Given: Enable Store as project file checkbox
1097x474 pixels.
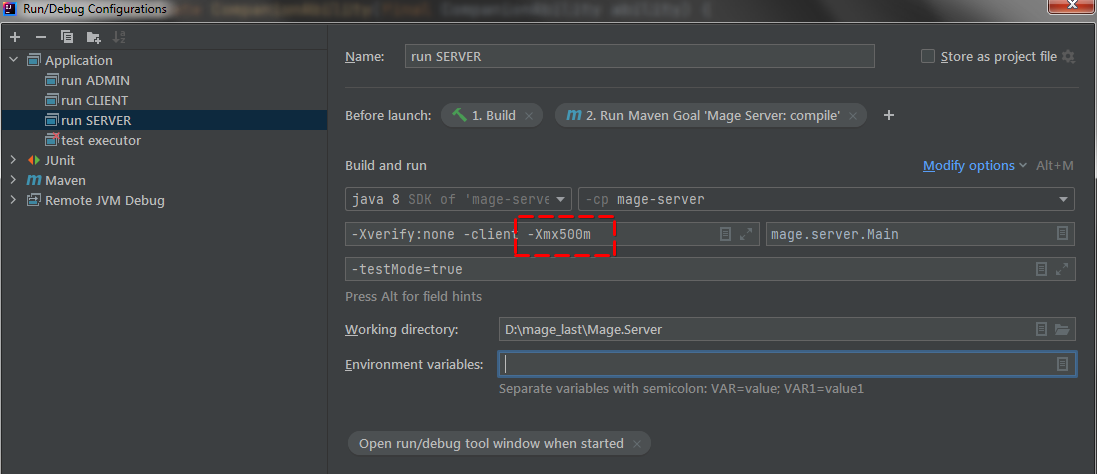Looking at the screenshot, I should [928, 57].
